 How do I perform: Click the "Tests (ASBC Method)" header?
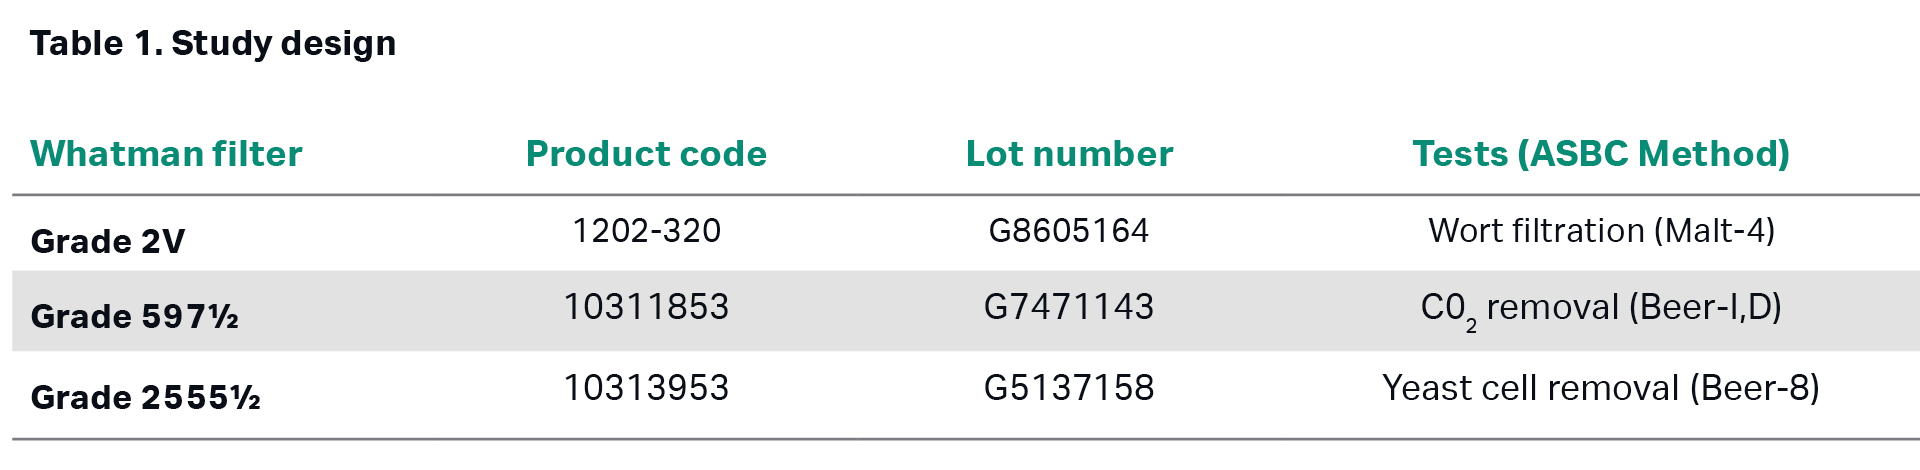click(x=1600, y=154)
